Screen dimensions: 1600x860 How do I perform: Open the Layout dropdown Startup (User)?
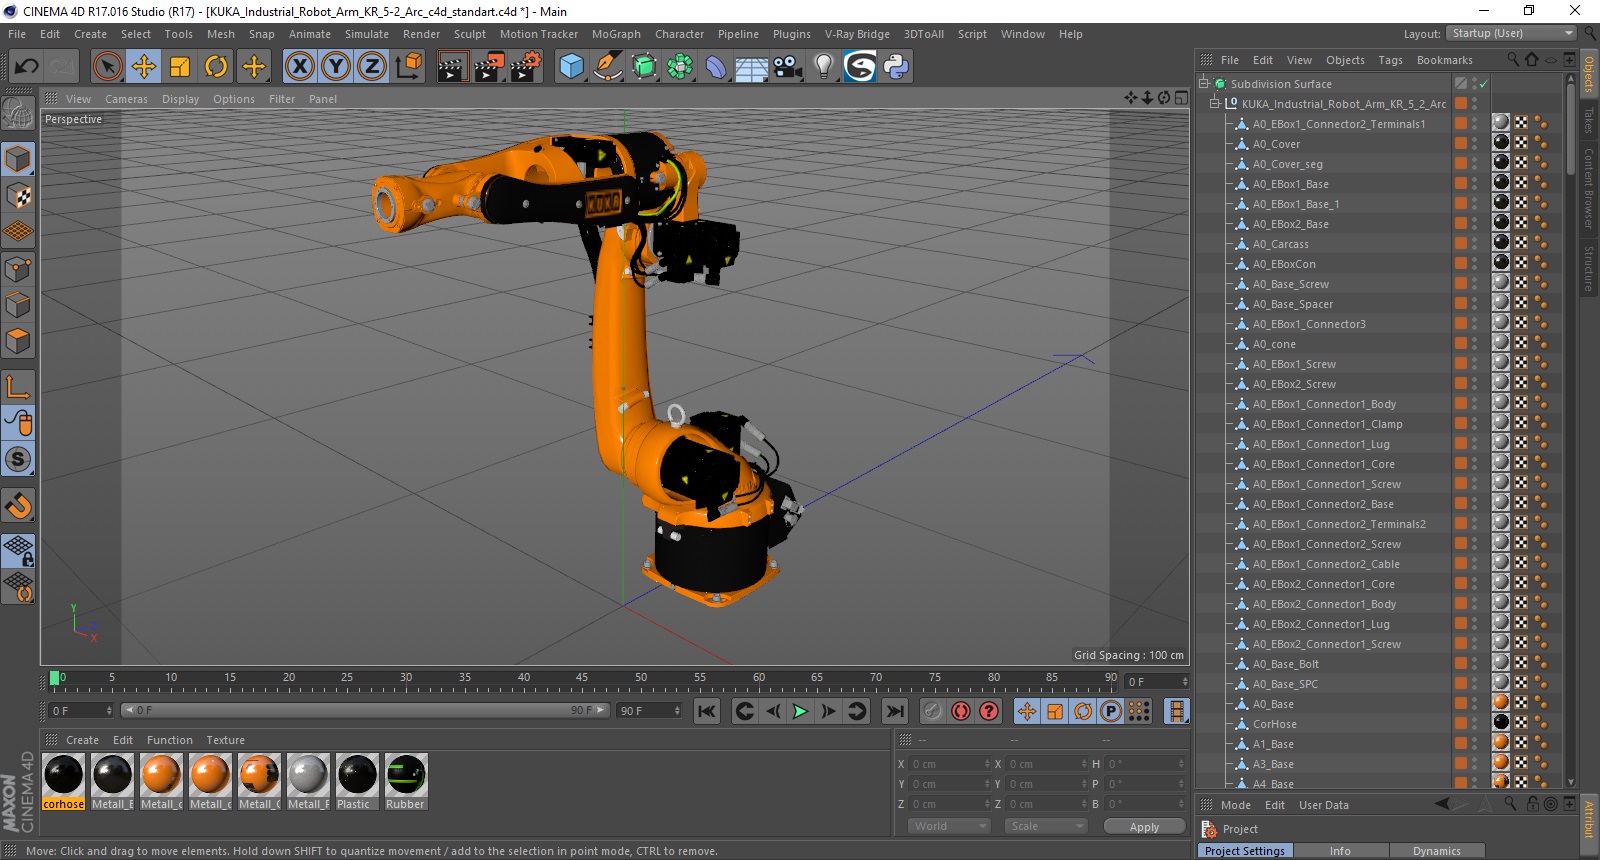pos(1513,33)
